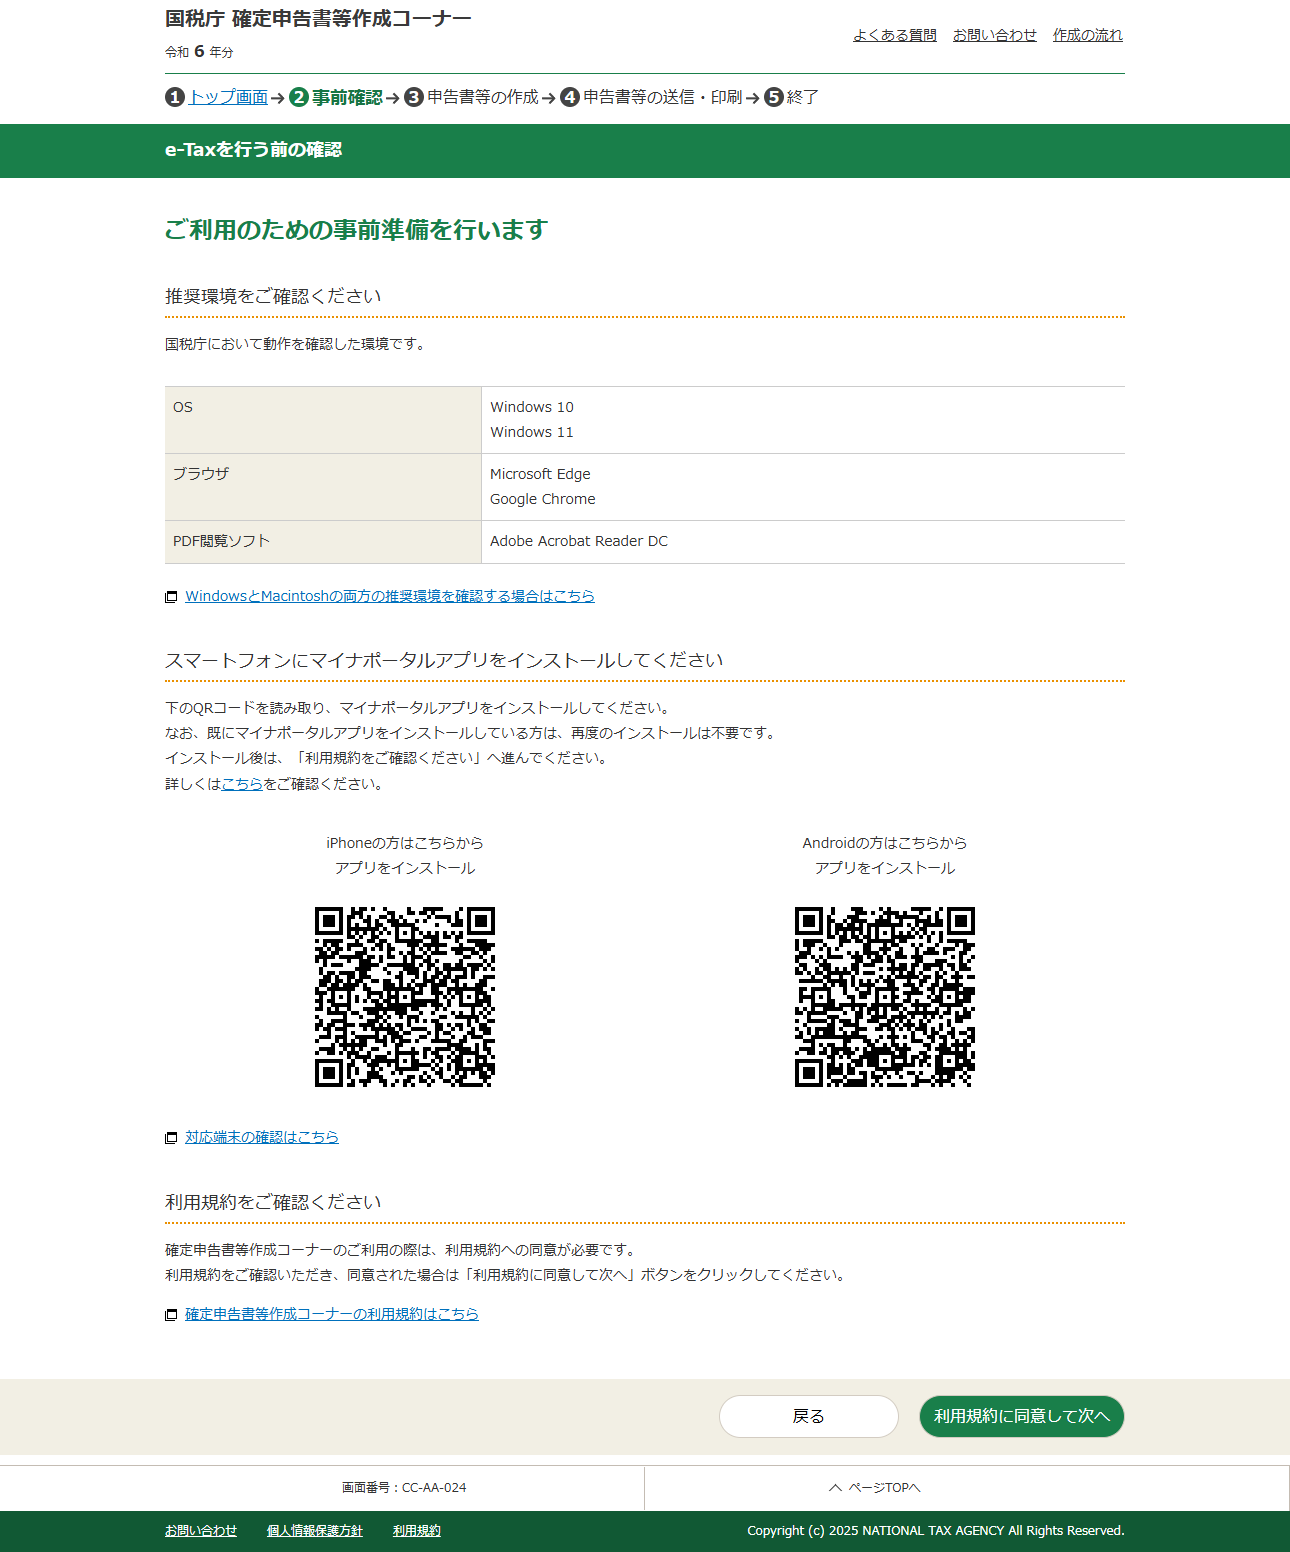Open 確定申告書等作成コーナーの利用規約 link
This screenshot has height=1552, width=1290.
[x=332, y=1314]
